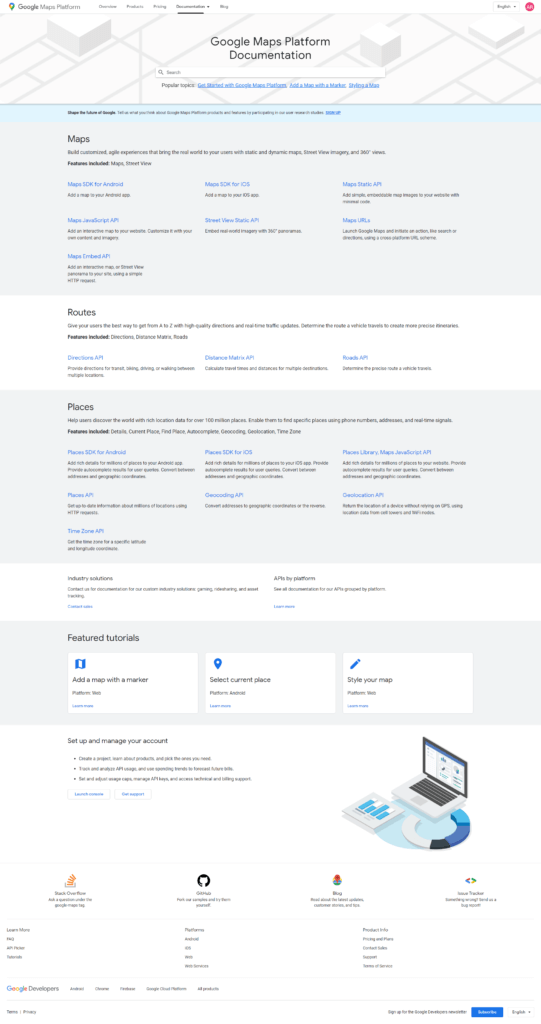
Task: Go to the Pricing tab in the top navigation
Action: [x=159, y=6]
